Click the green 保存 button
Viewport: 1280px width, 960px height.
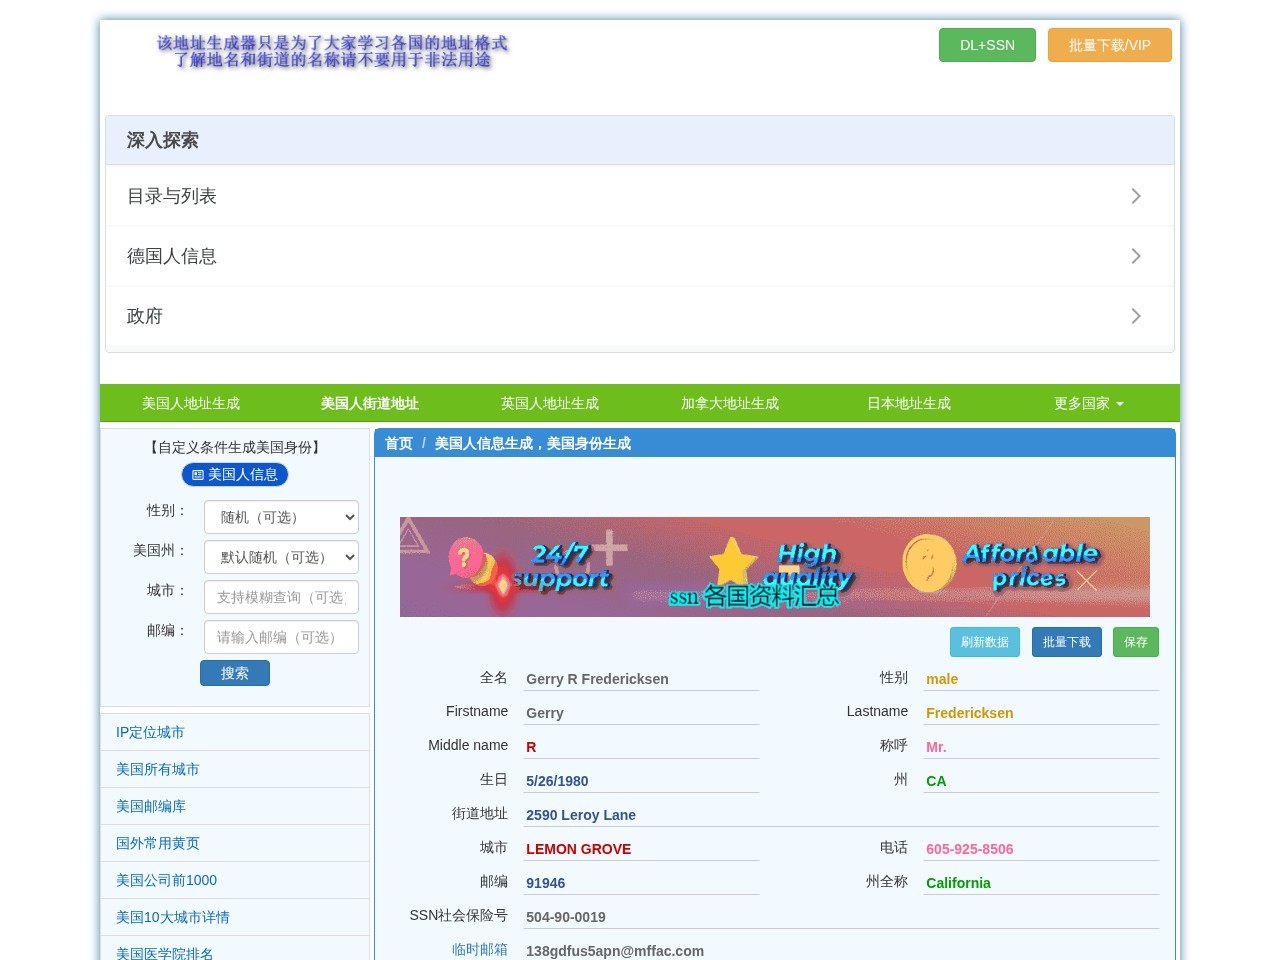pos(1136,642)
